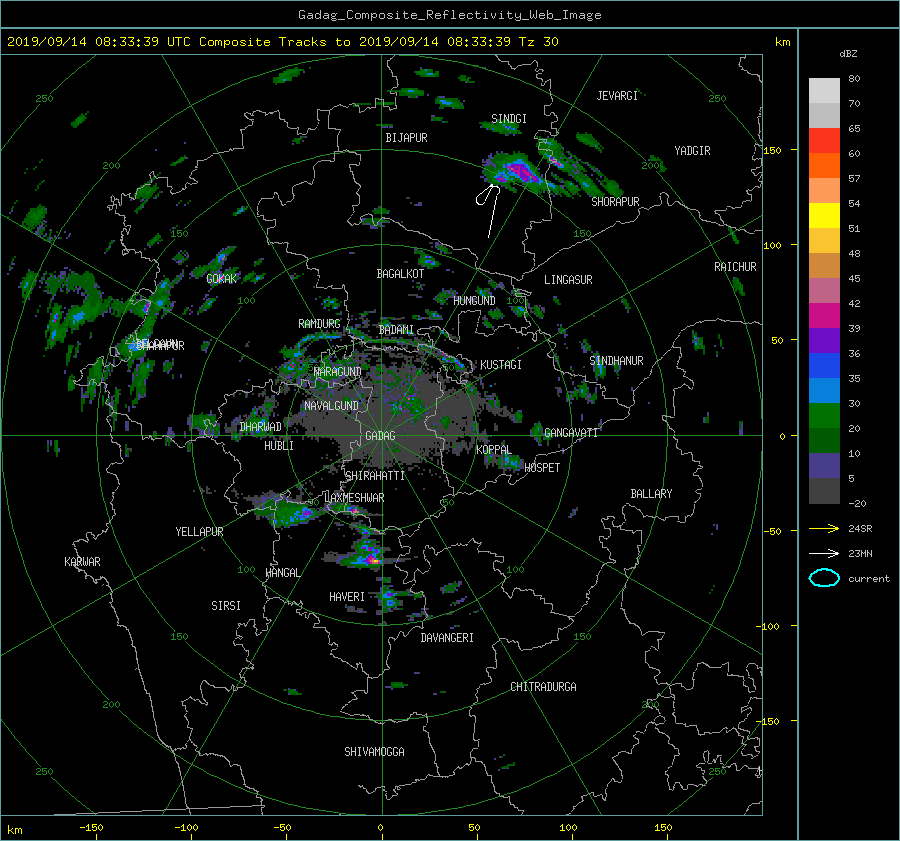Click the '23MN' legend label
The width and height of the screenshot is (900, 841).
[860, 553]
